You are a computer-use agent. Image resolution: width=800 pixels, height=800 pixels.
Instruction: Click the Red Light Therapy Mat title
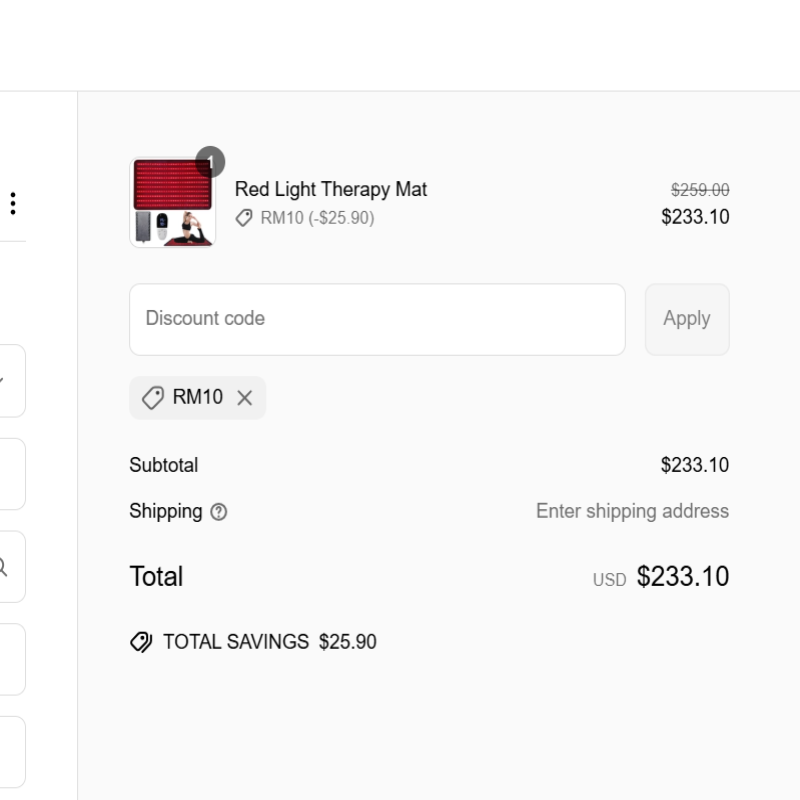331,189
